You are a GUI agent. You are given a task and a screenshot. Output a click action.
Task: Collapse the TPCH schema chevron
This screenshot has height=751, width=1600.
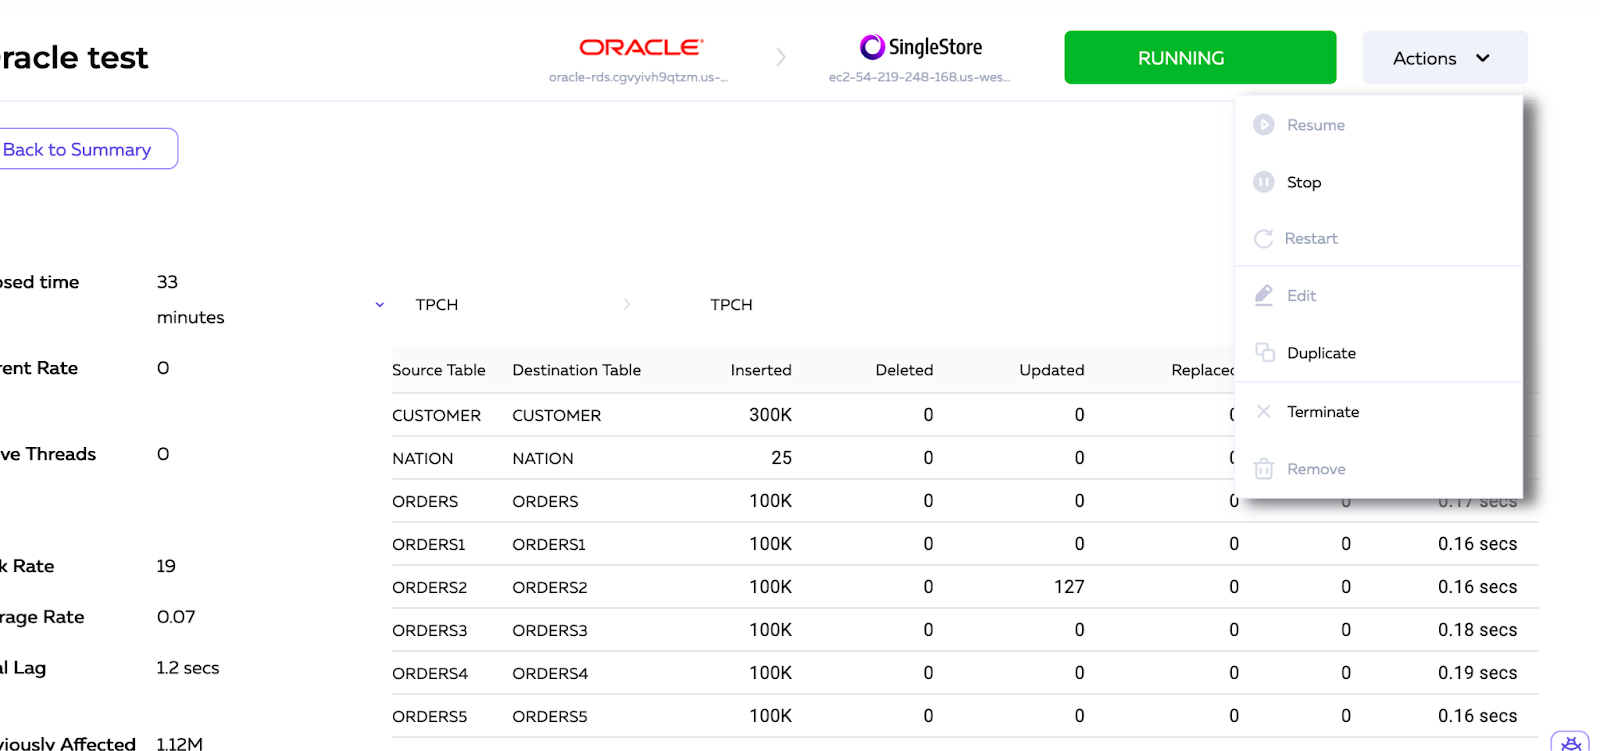point(380,305)
